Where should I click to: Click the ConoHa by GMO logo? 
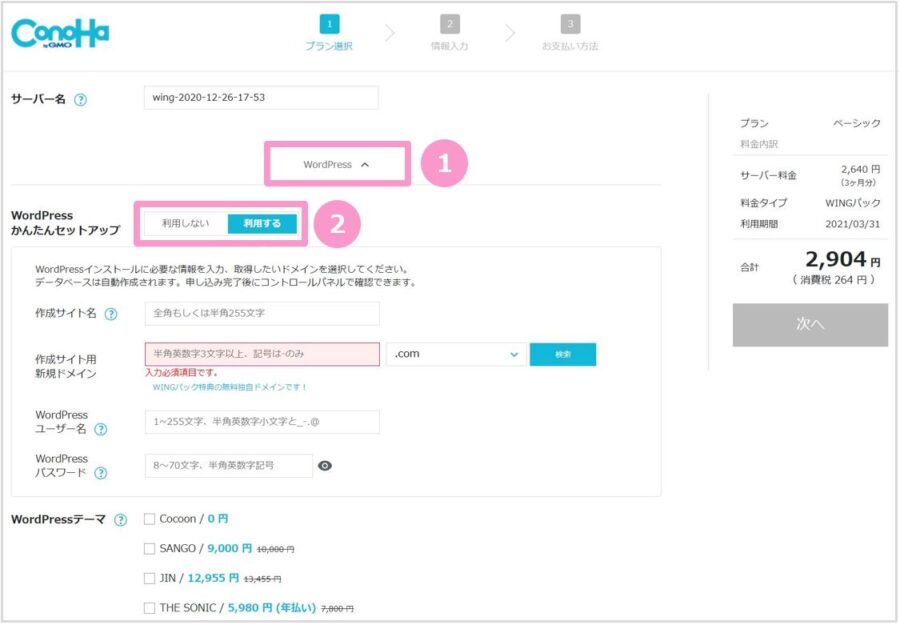(x=60, y=34)
